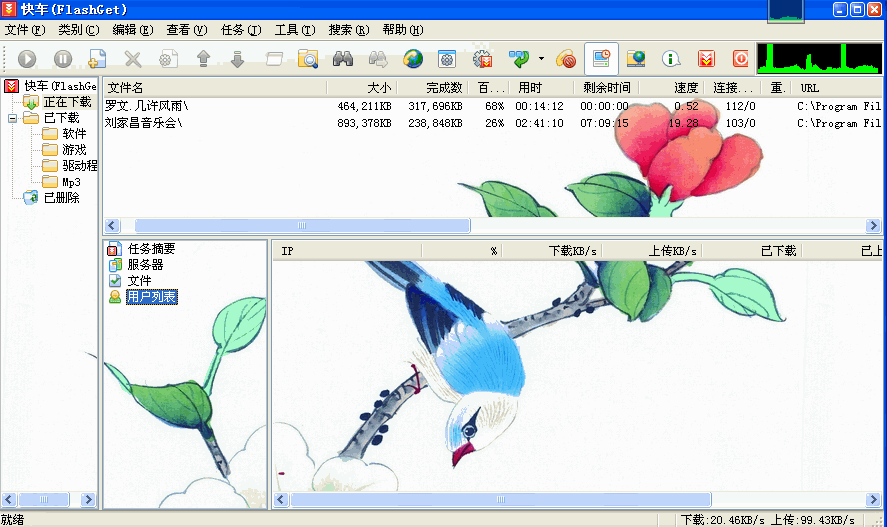Click the folder with globe site explorer icon
The height and width of the screenshot is (527, 887).
point(636,59)
